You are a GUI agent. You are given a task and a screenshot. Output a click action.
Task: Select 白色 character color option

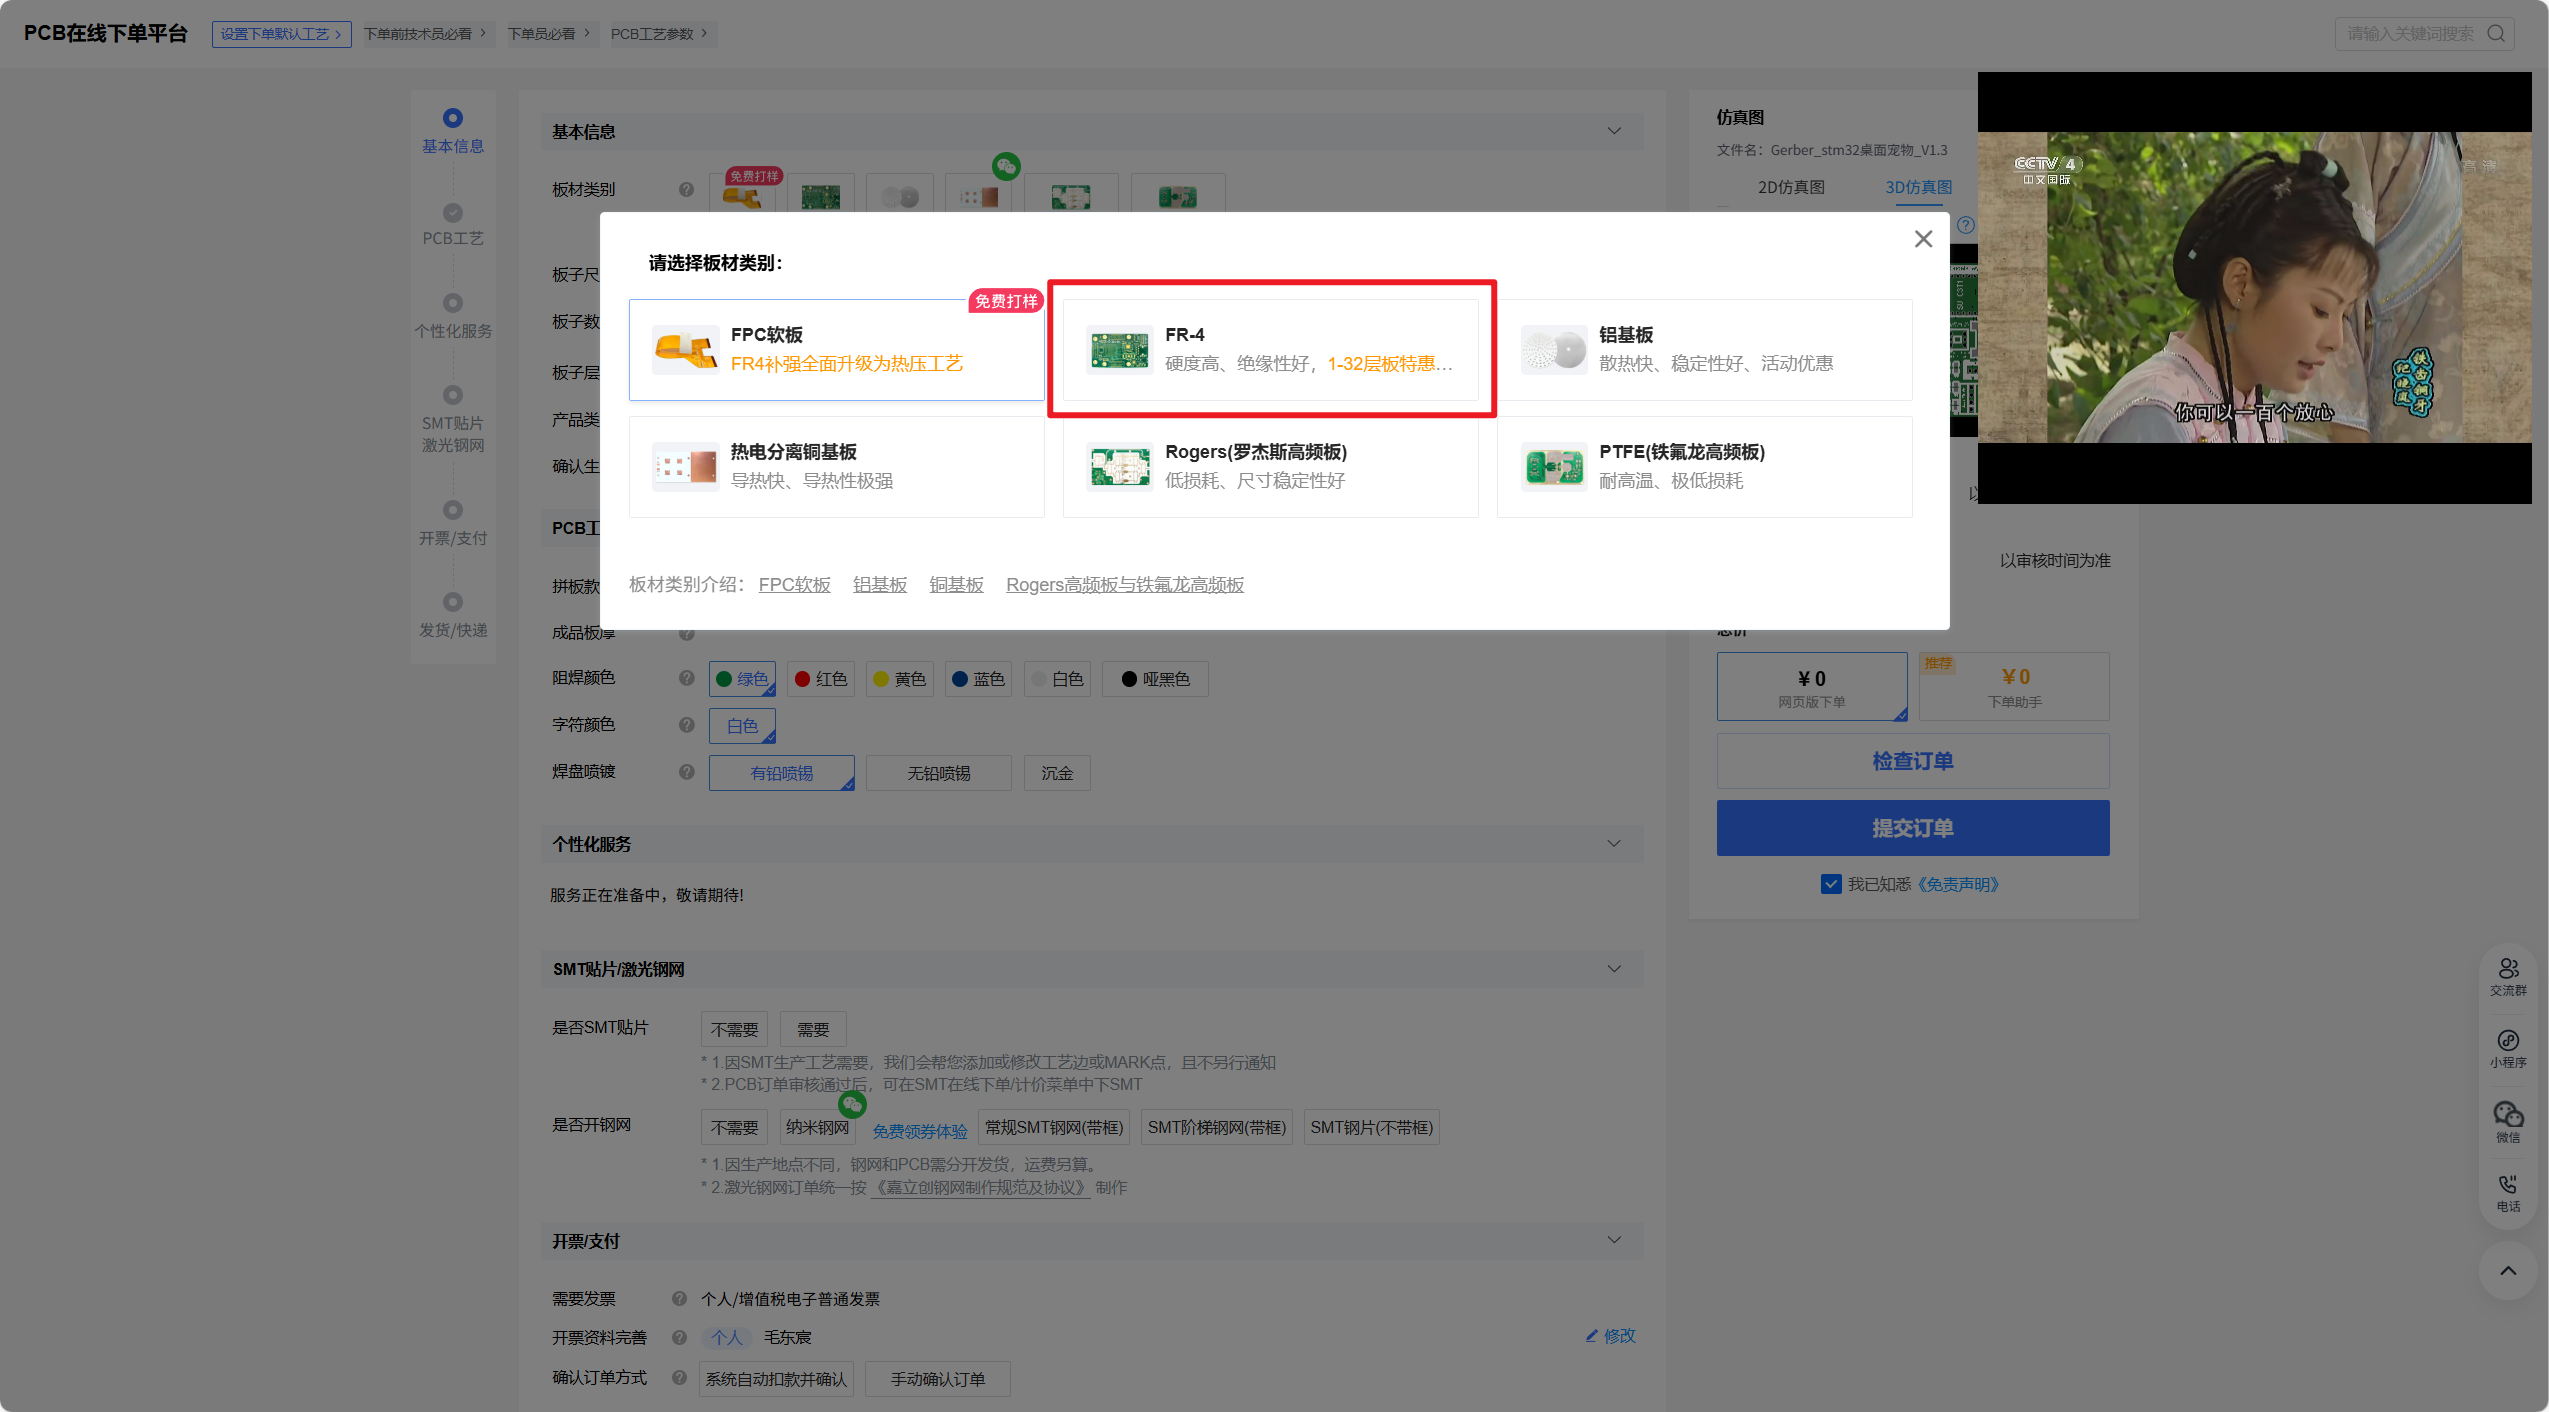click(742, 726)
